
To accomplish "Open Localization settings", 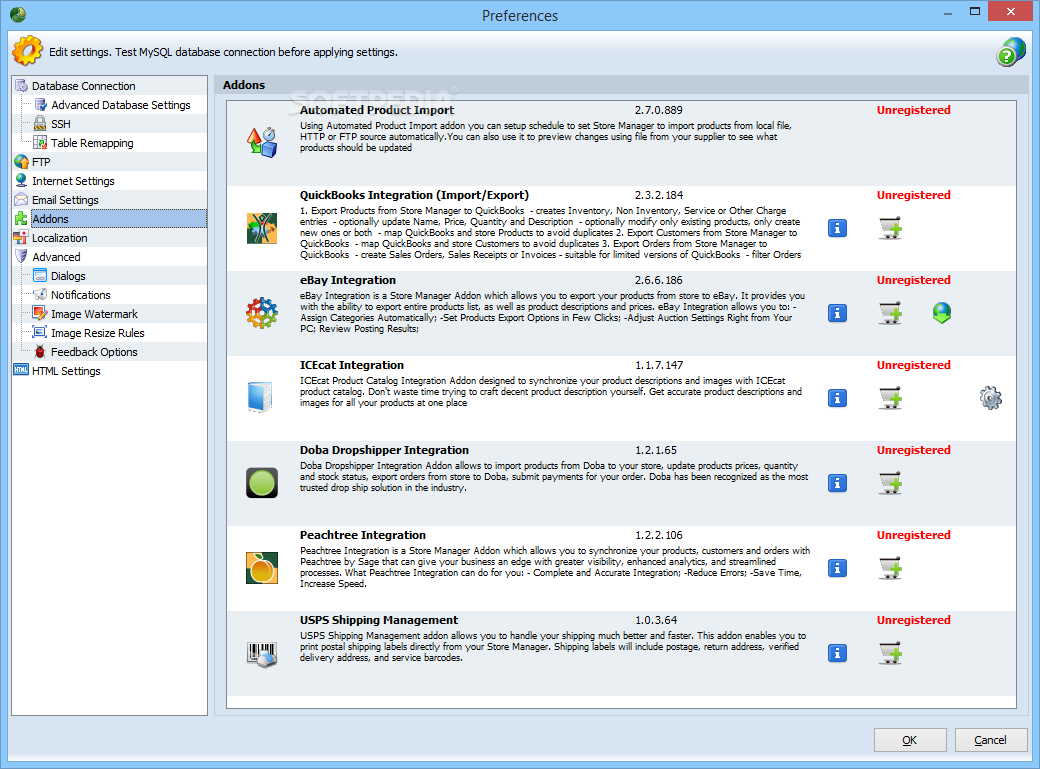I will pyautogui.click(x=60, y=238).
